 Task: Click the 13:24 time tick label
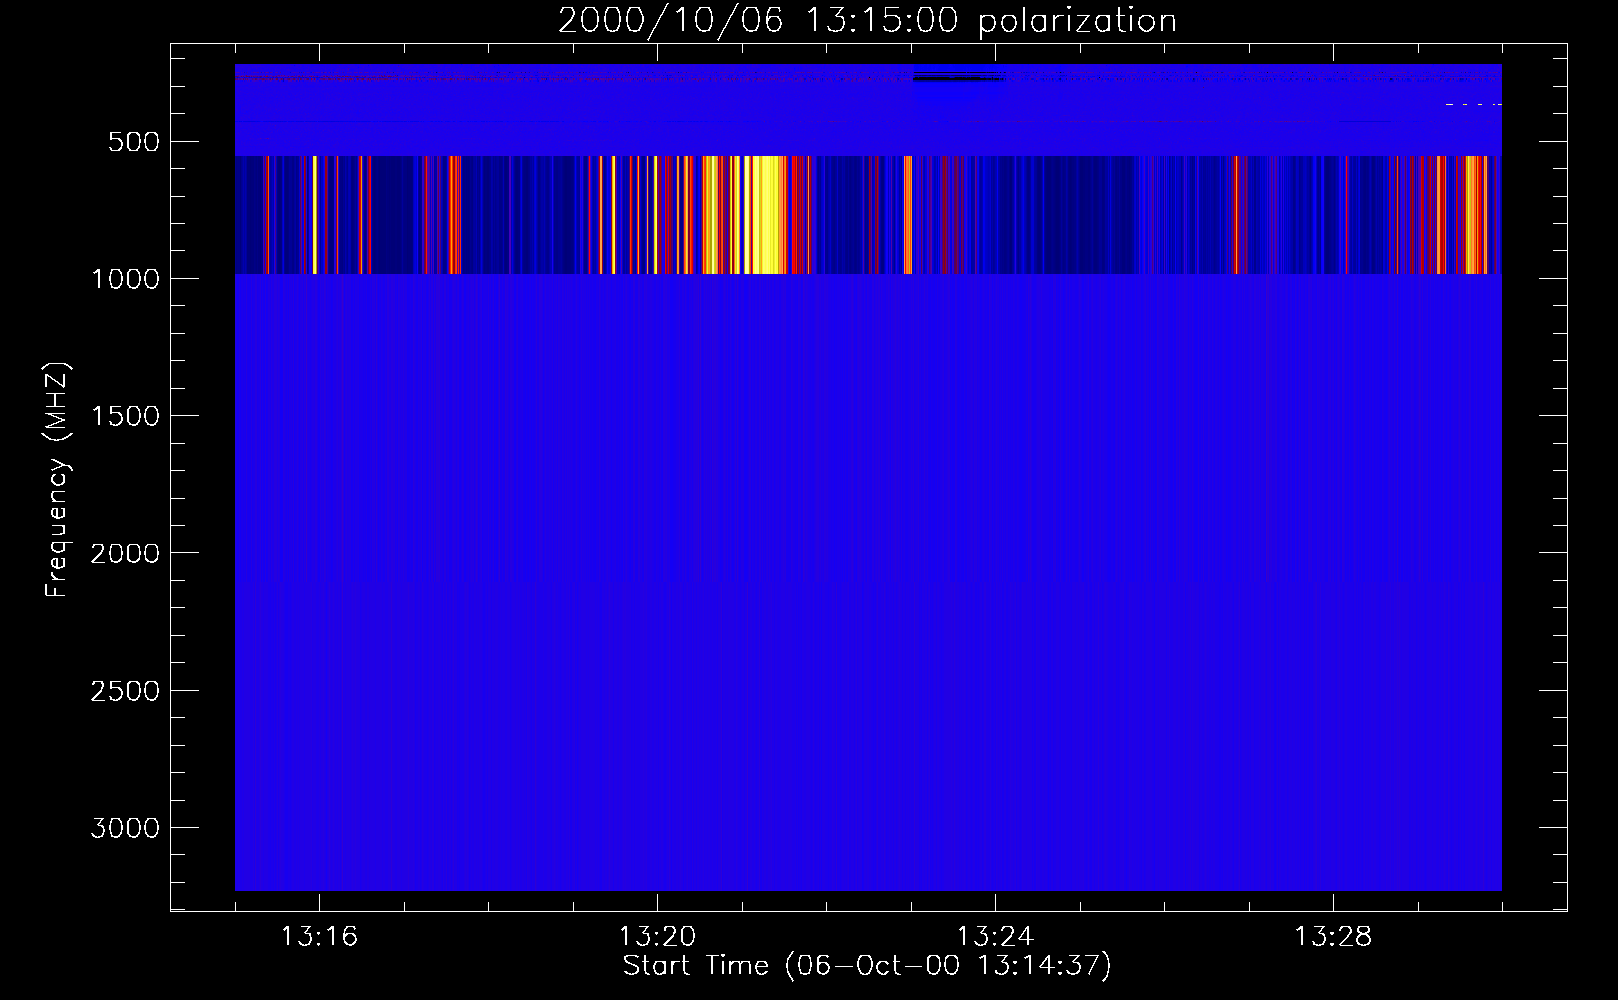[x=995, y=937]
